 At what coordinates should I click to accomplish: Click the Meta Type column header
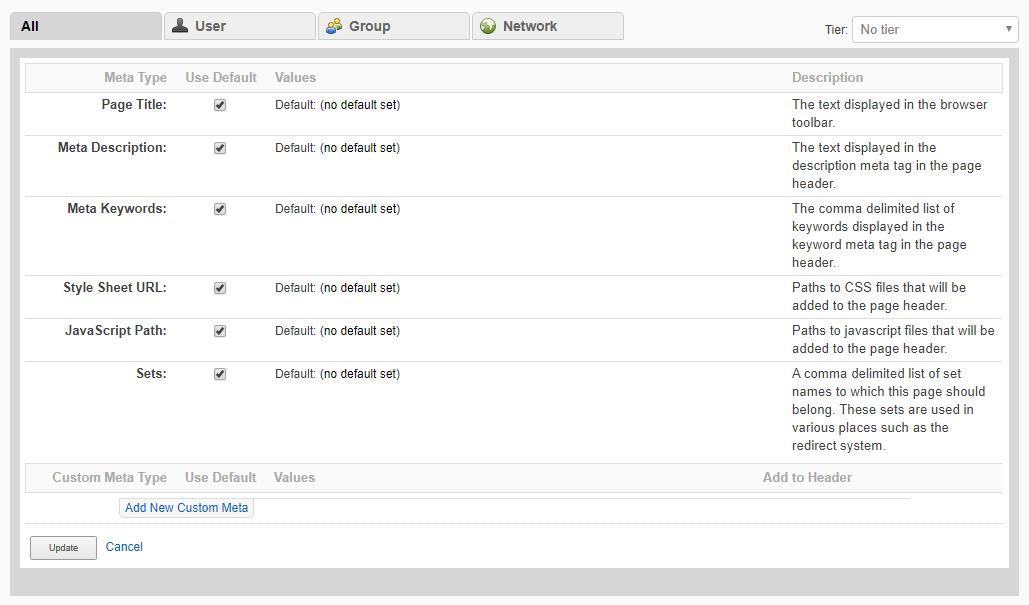[x=135, y=78]
